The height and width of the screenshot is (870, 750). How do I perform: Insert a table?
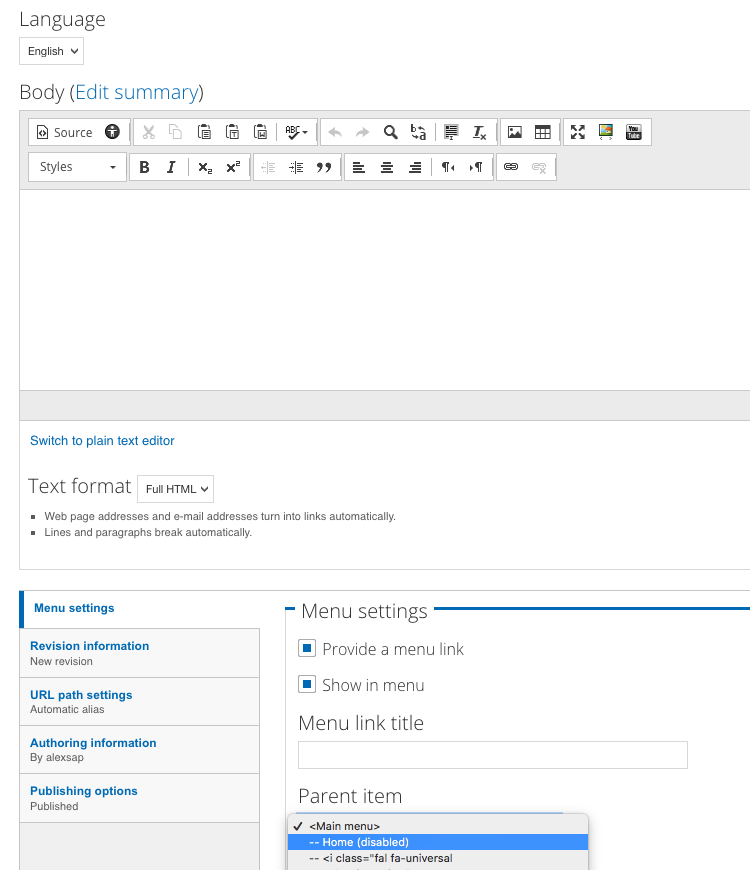(x=541, y=131)
